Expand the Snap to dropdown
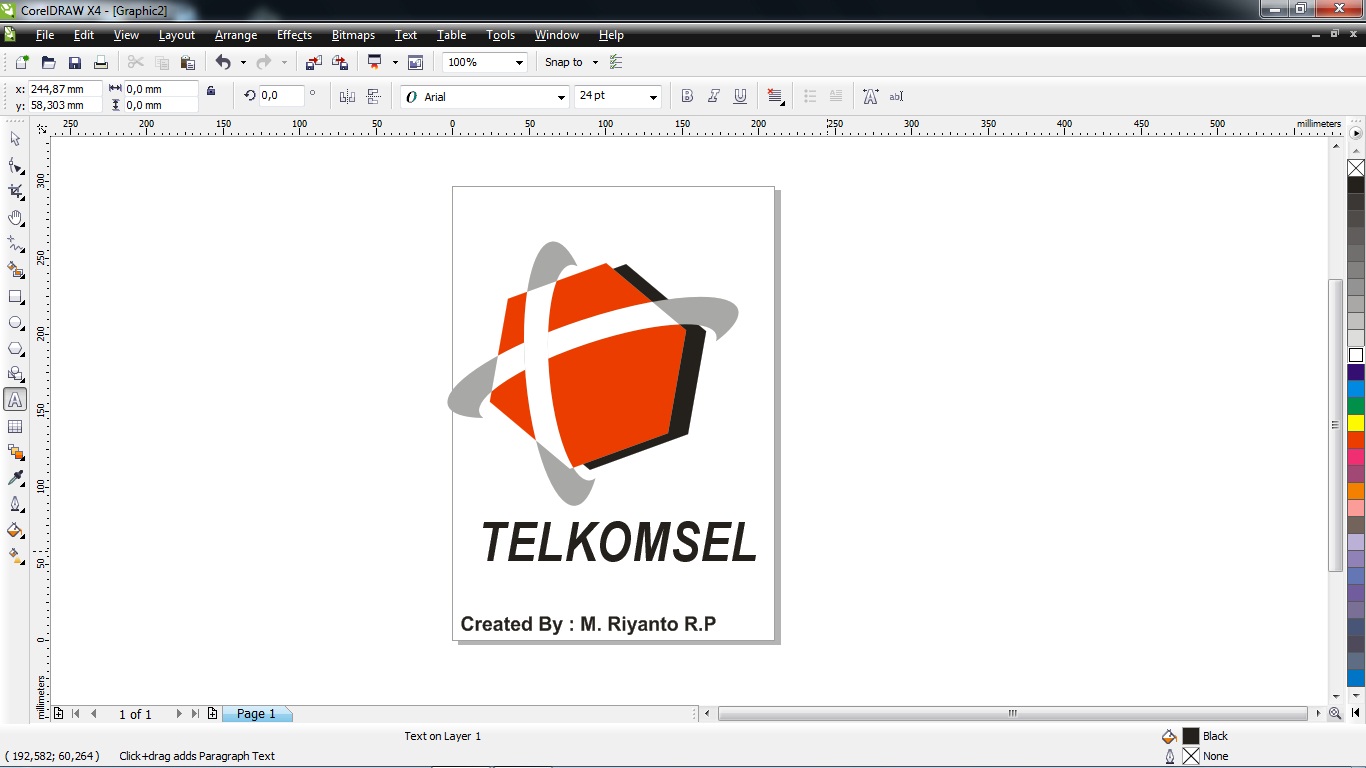The height and width of the screenshot is (768, 1366). [x=595, y=62]
